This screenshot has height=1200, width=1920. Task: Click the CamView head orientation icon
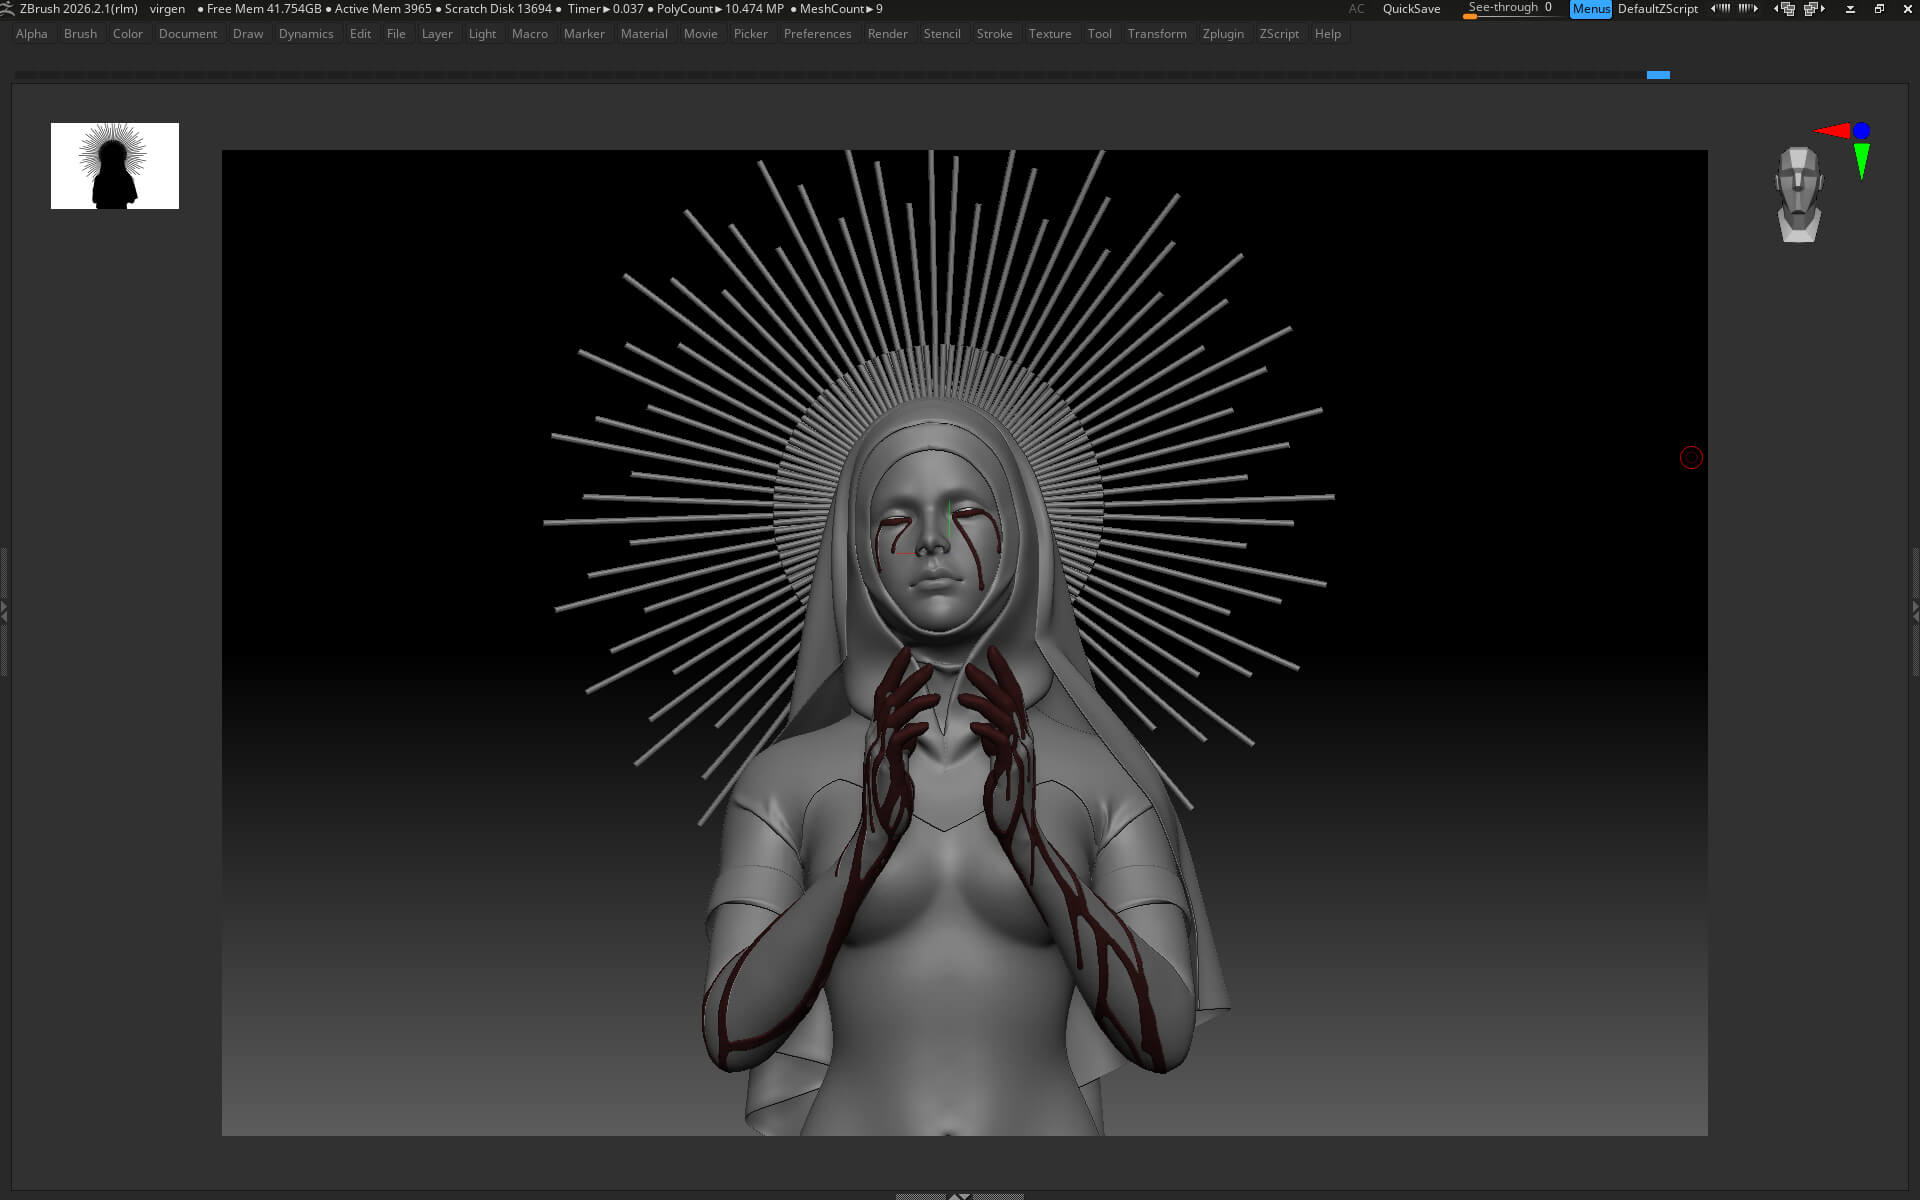point(1799,195)
